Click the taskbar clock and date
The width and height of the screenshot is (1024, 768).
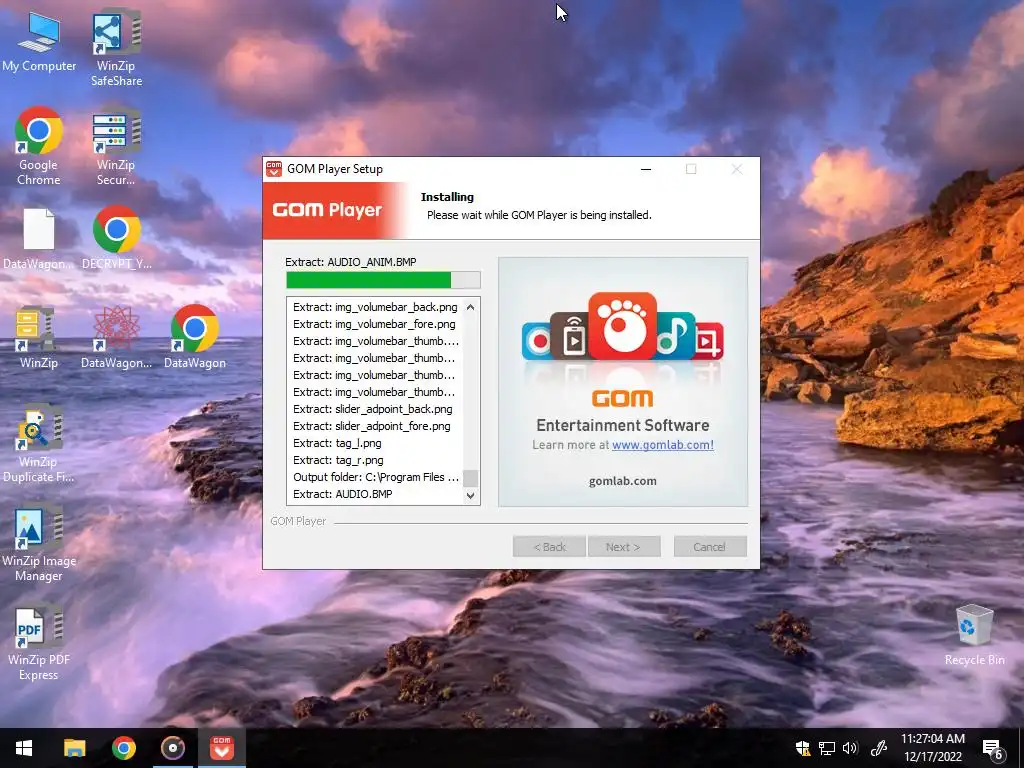coord(933,748)
